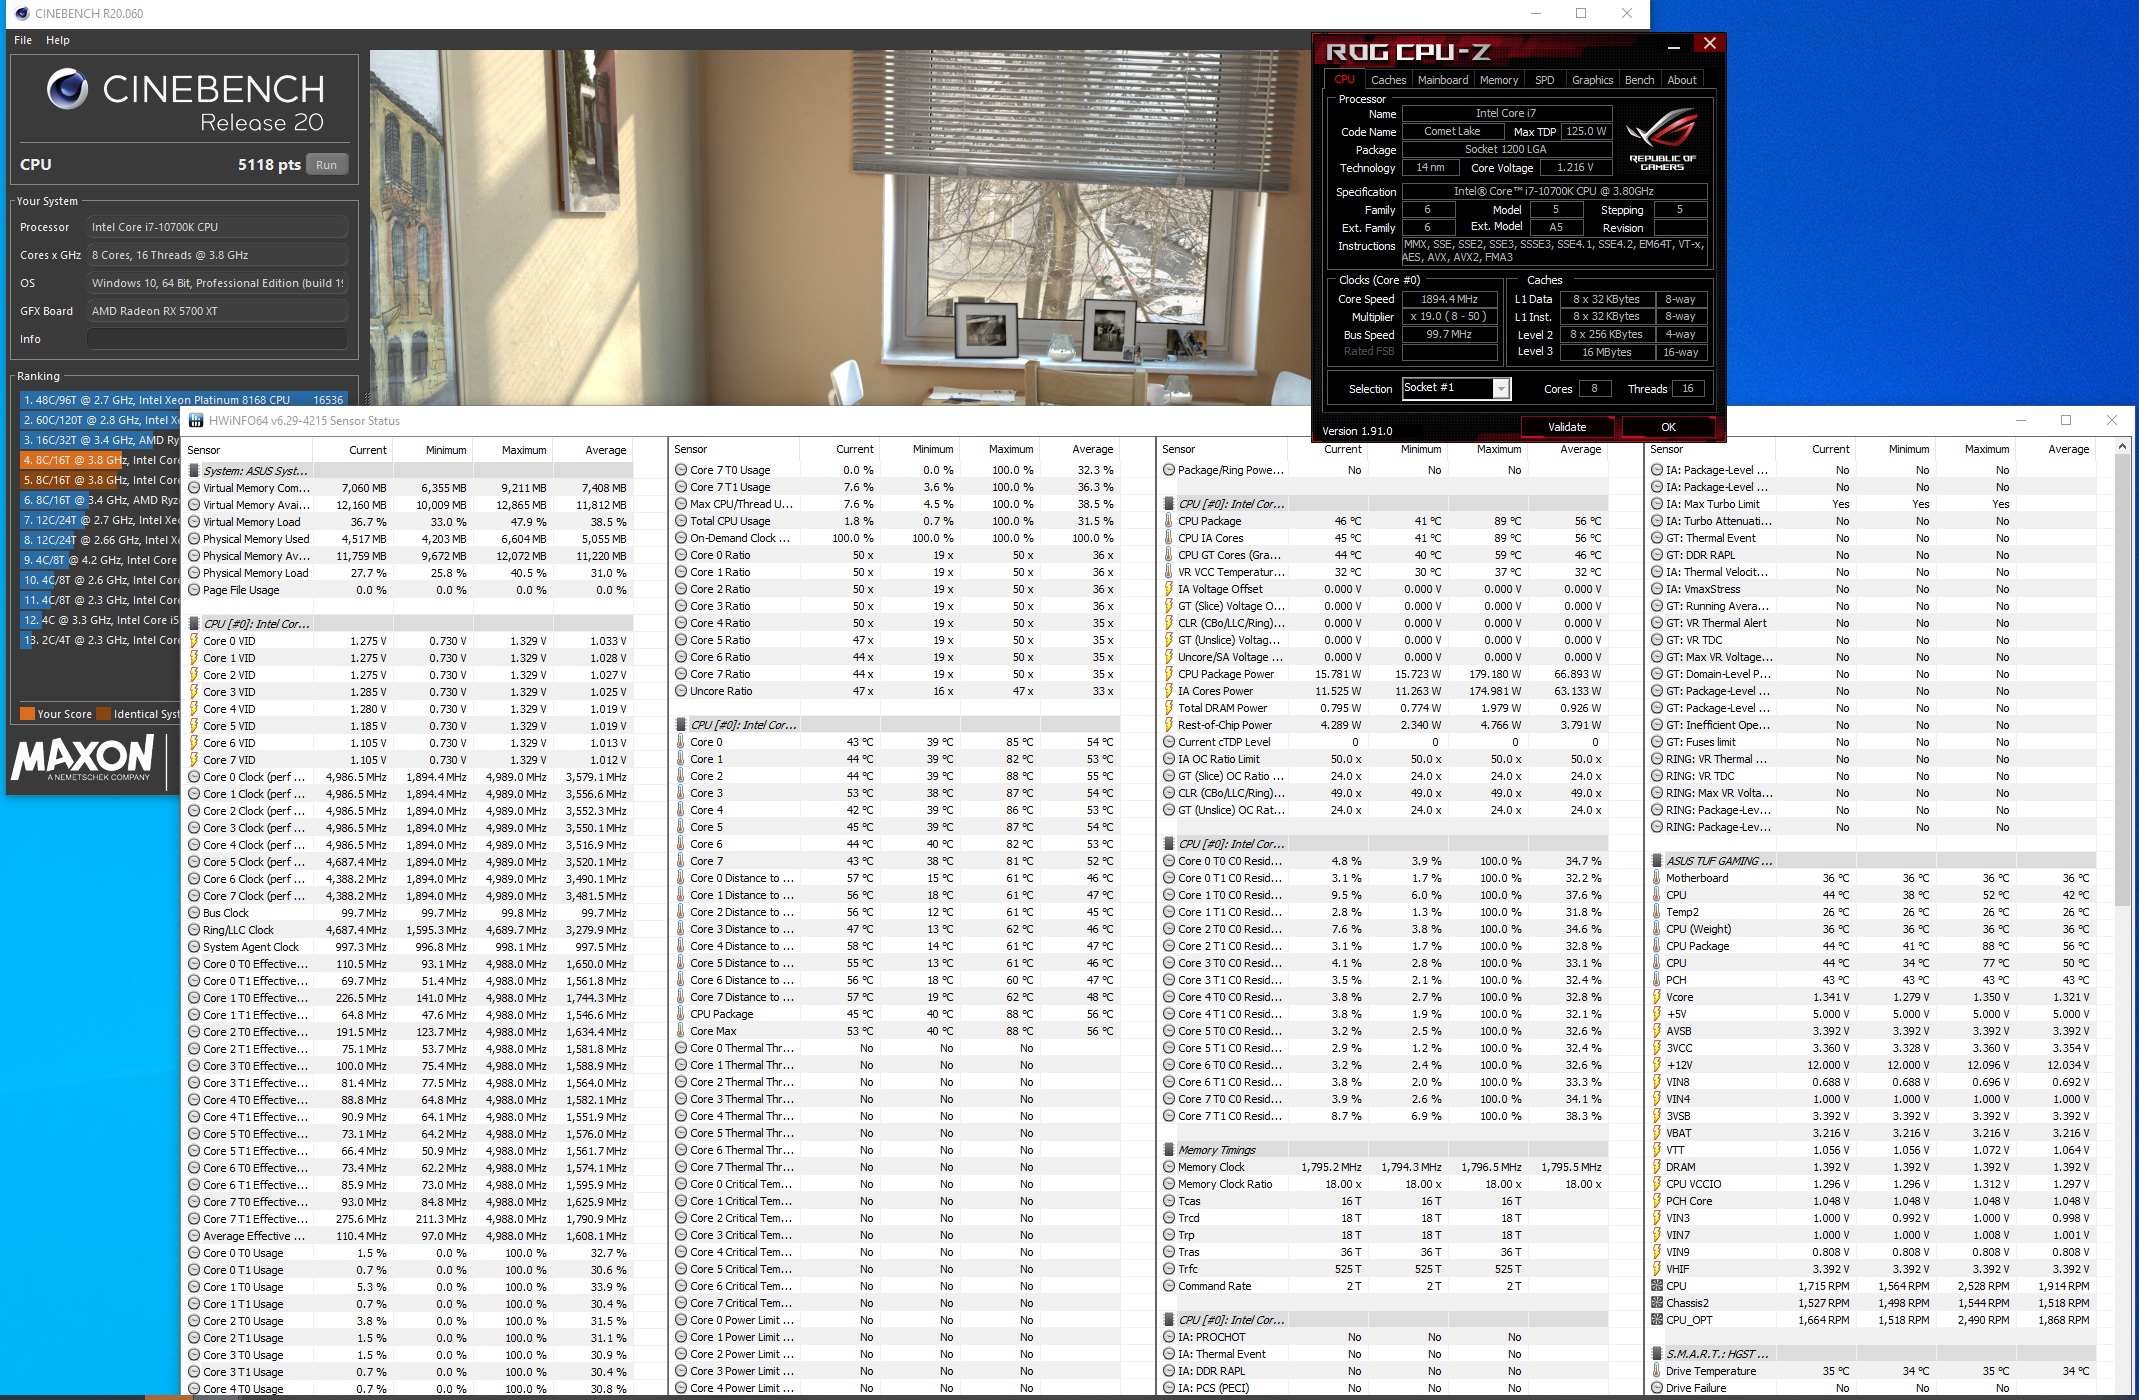Click thermometer icon beside Core Max
The height and width of the screenshot is (1400, 2139).
(x=681, y=1031)
